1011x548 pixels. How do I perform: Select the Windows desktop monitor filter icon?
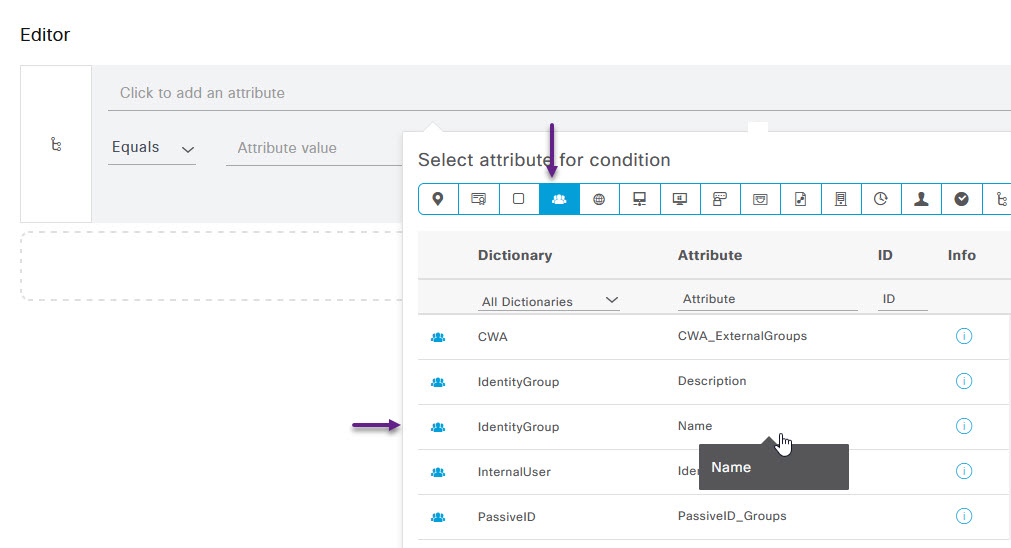coord(680,199)
